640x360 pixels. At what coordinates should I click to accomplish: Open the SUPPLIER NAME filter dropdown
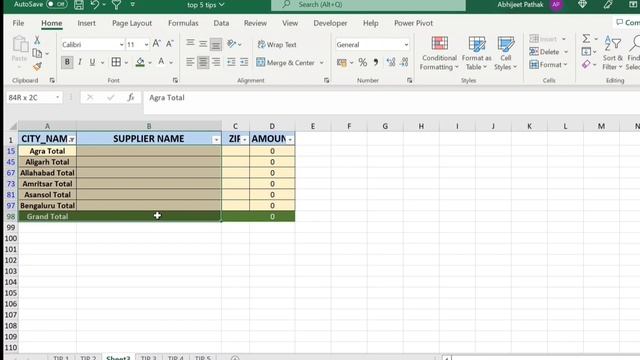tap(216, 140)
